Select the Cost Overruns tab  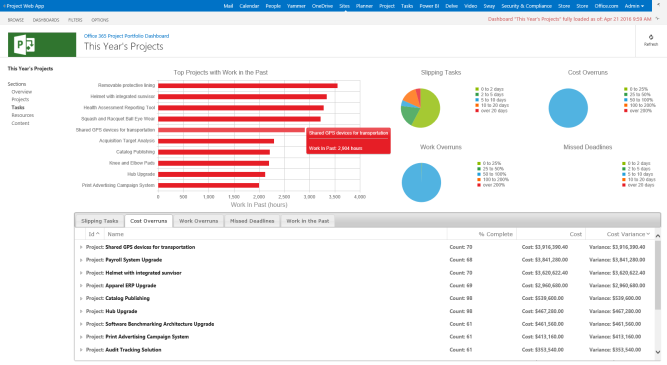click(x=148, y=221)
